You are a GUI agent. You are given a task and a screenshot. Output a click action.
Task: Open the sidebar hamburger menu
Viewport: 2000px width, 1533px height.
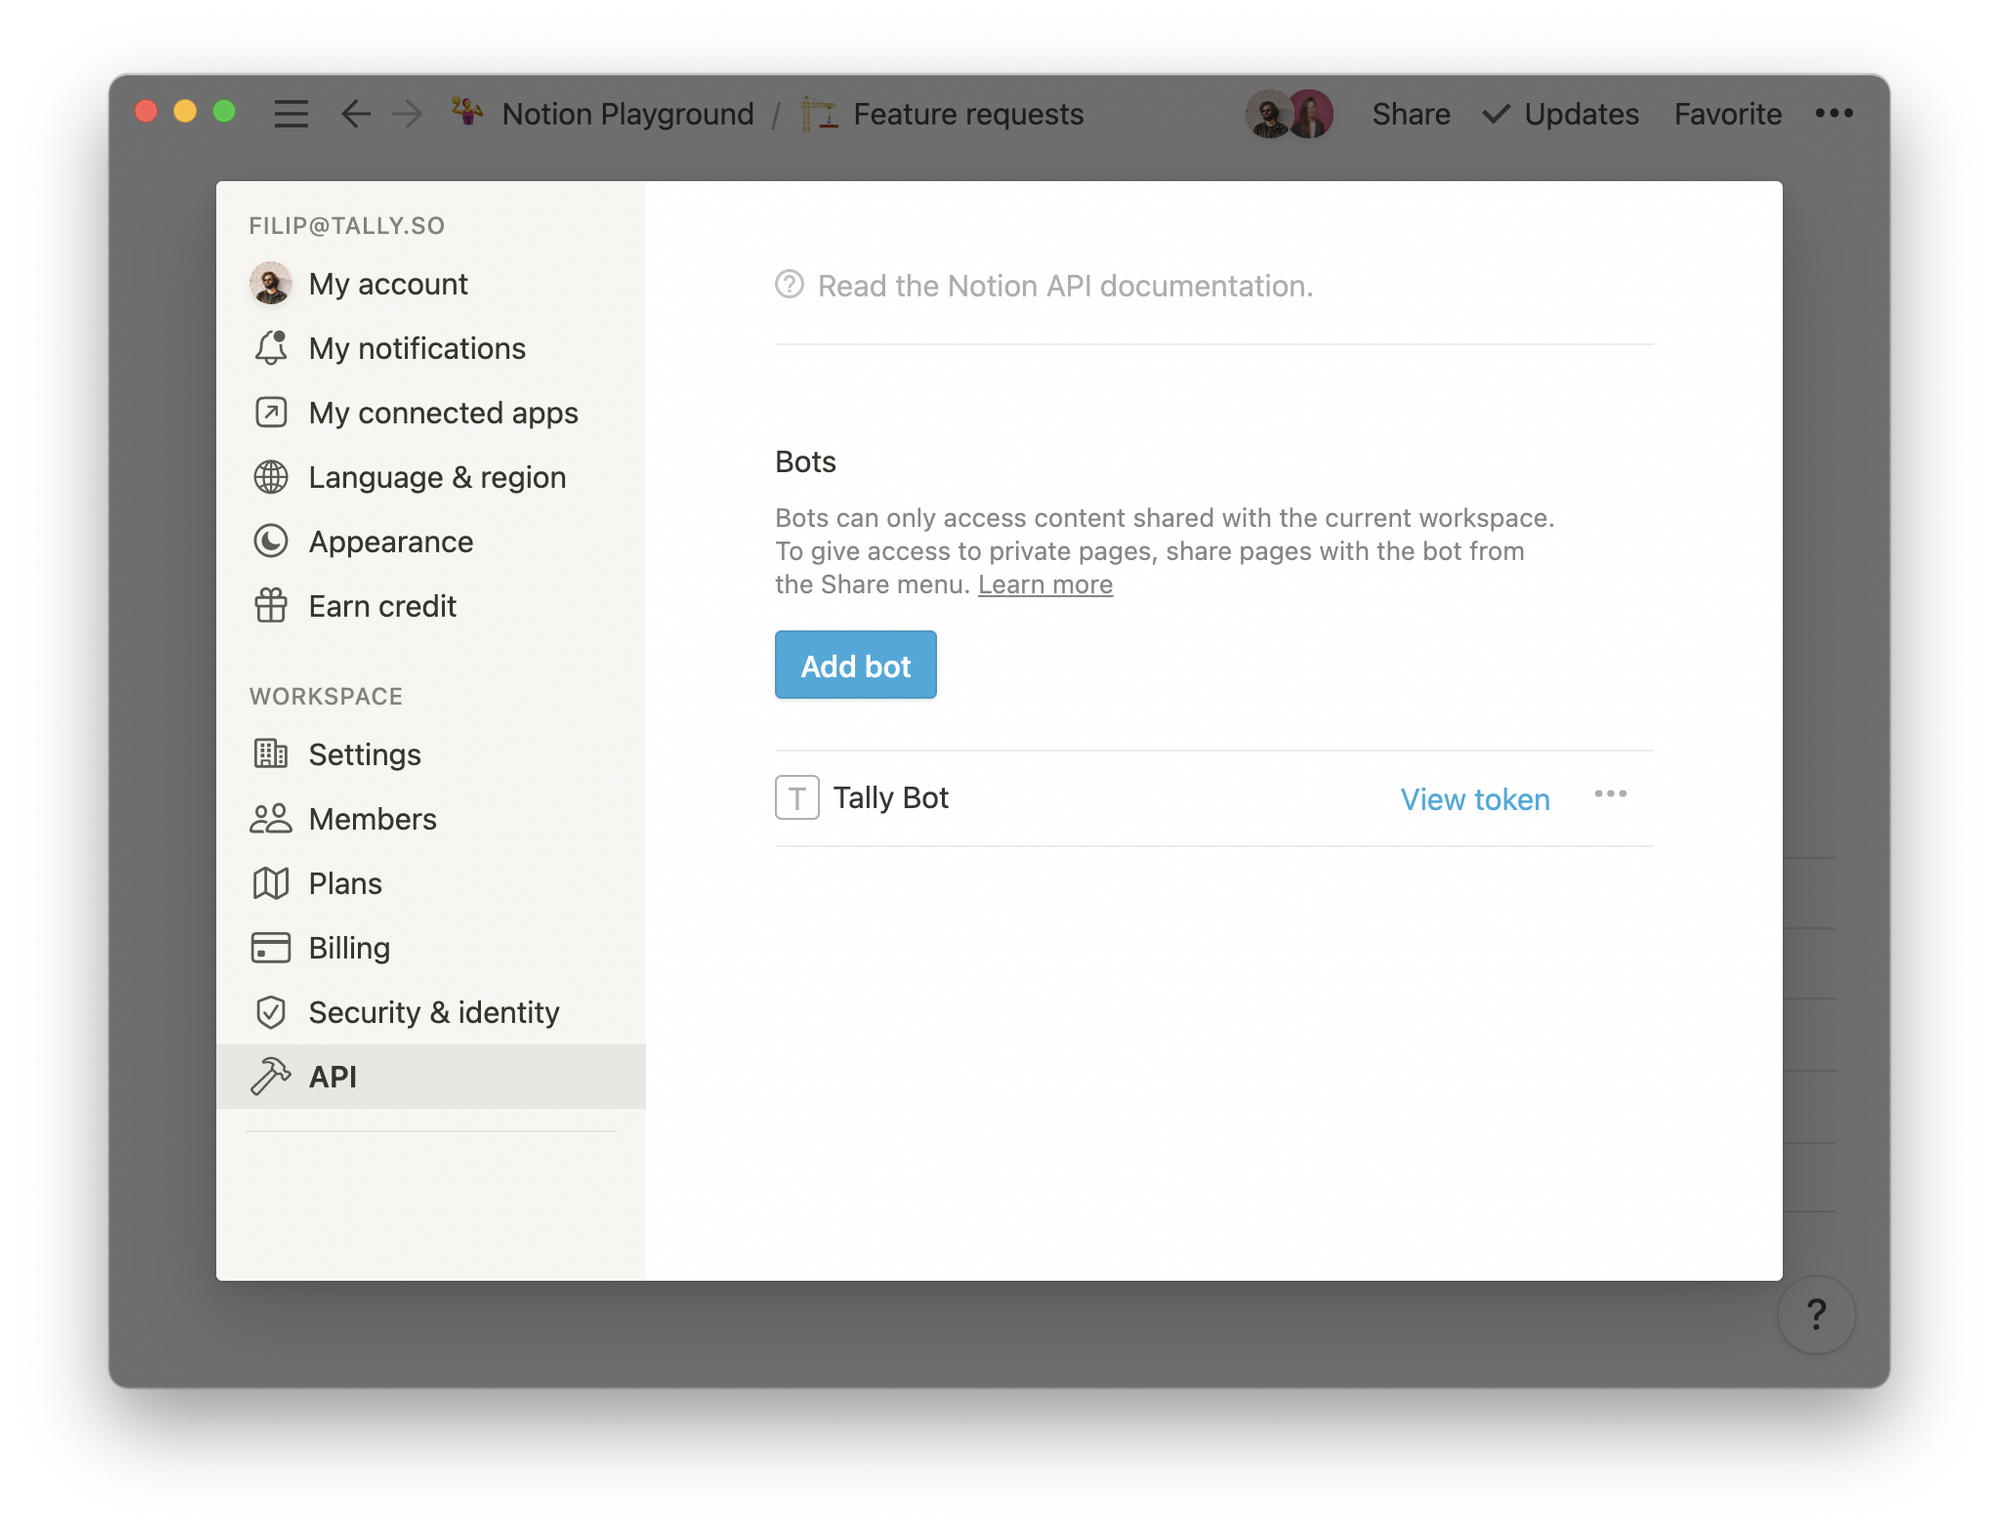coord(291,114)
